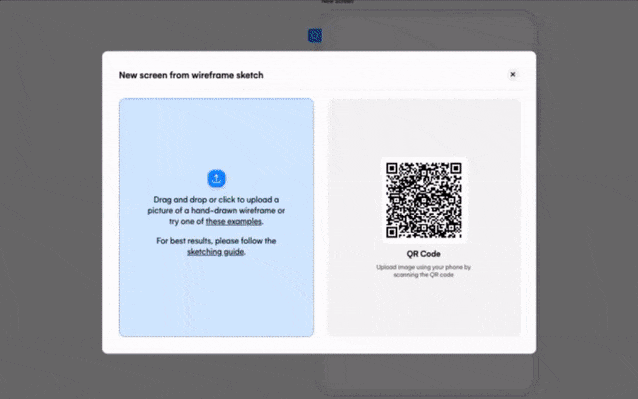638x399 pixels.
Task: Click the QR code image
Action: click(424, 200)
